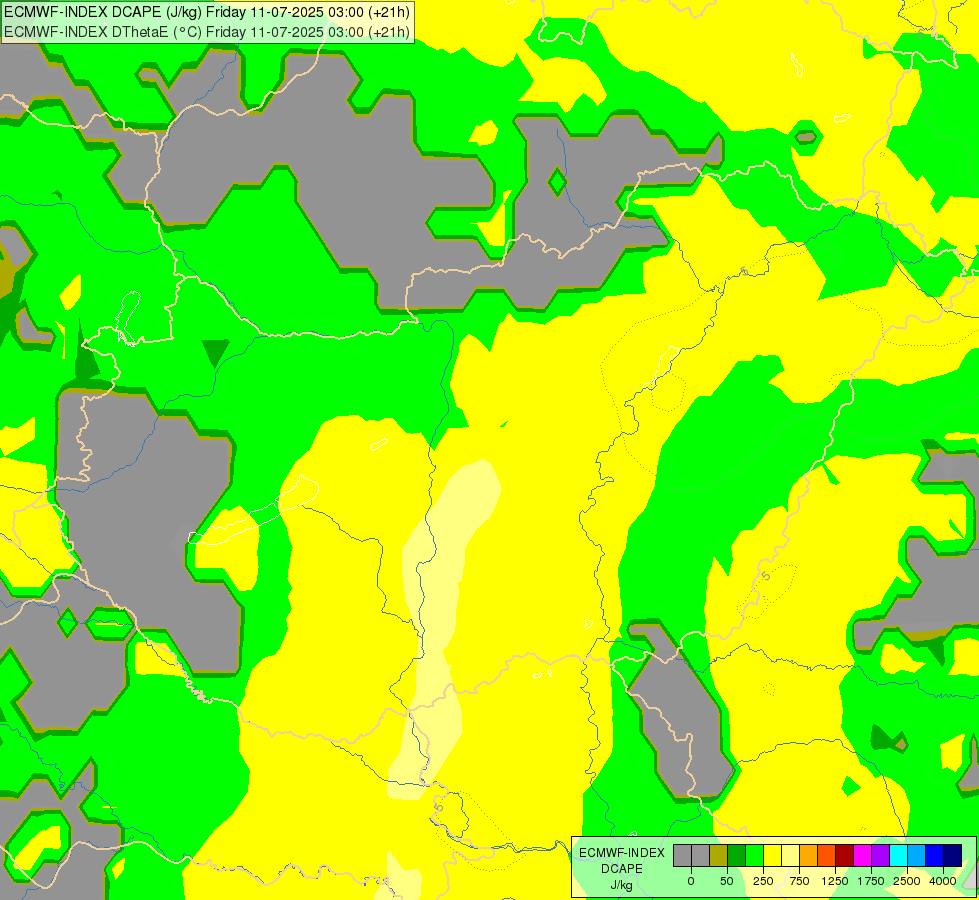Click the DThetaE (°C) title line
This screenshot has height=900, width=979.
[x=207, y=32]
